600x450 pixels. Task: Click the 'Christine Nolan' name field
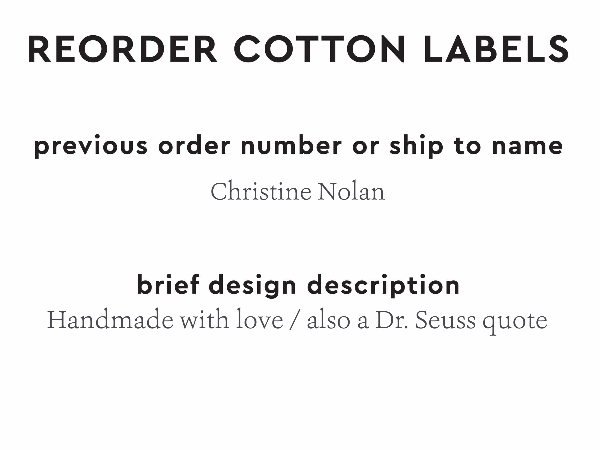click(297, 192)
